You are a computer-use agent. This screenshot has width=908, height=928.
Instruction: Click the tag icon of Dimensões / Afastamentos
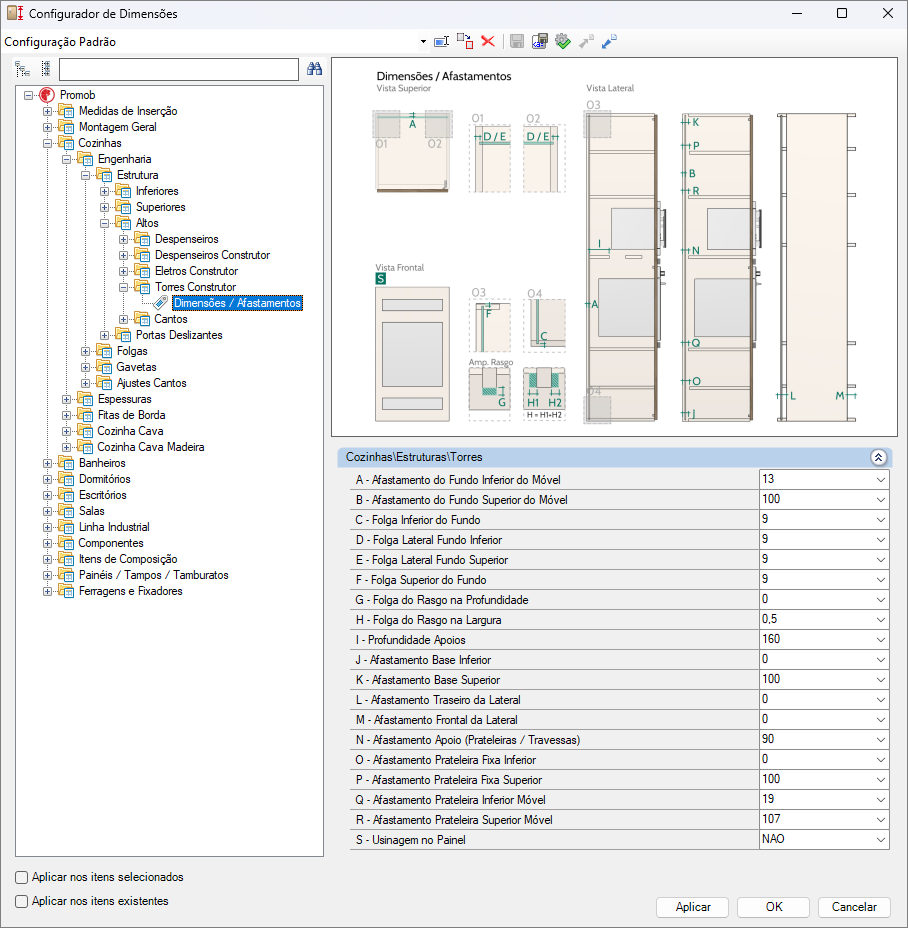[160, 303]
